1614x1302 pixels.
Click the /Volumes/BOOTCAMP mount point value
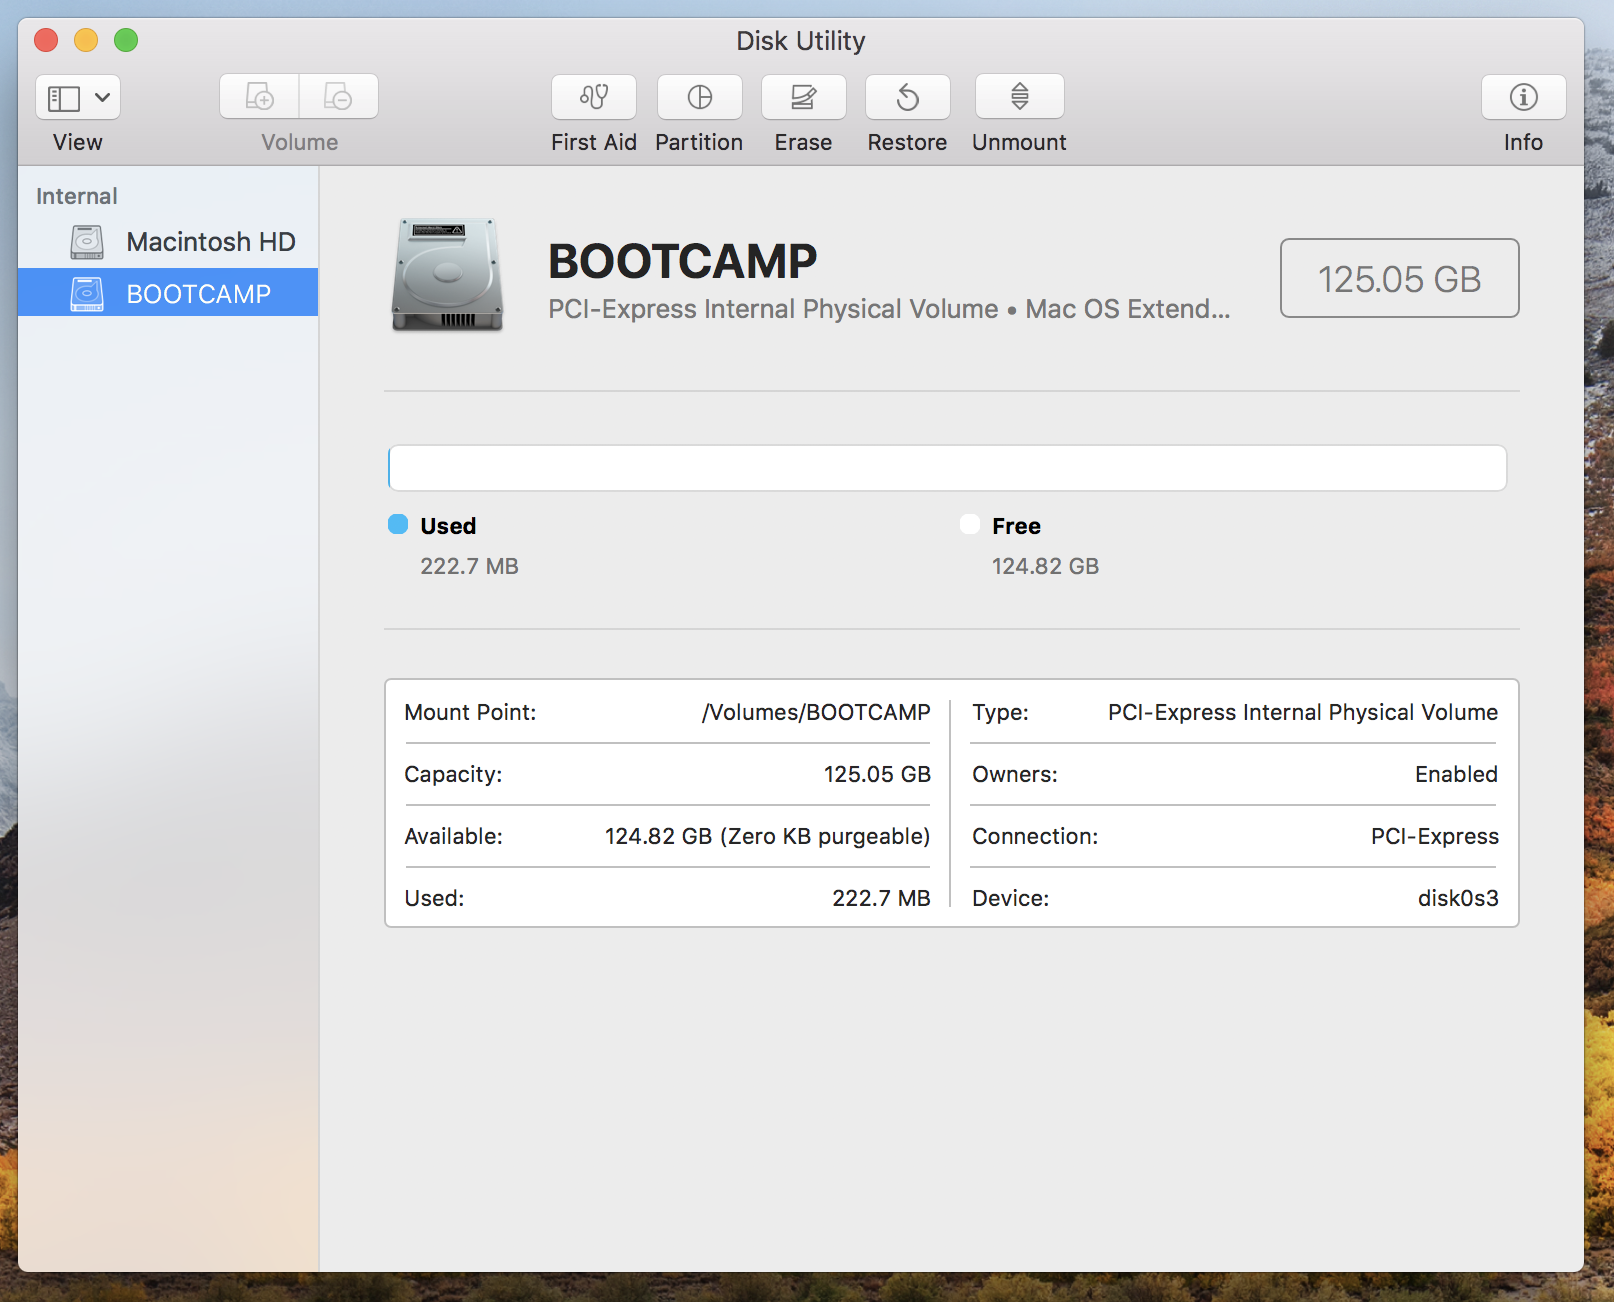pos(816,712)
